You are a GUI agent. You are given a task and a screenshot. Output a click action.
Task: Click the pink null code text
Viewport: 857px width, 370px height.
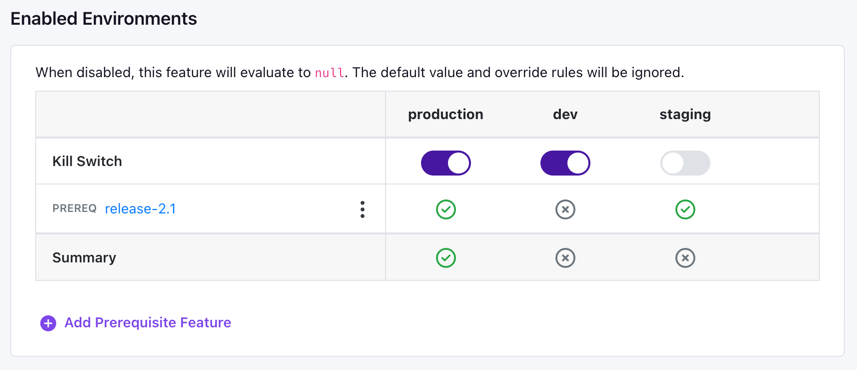(330, 73)
